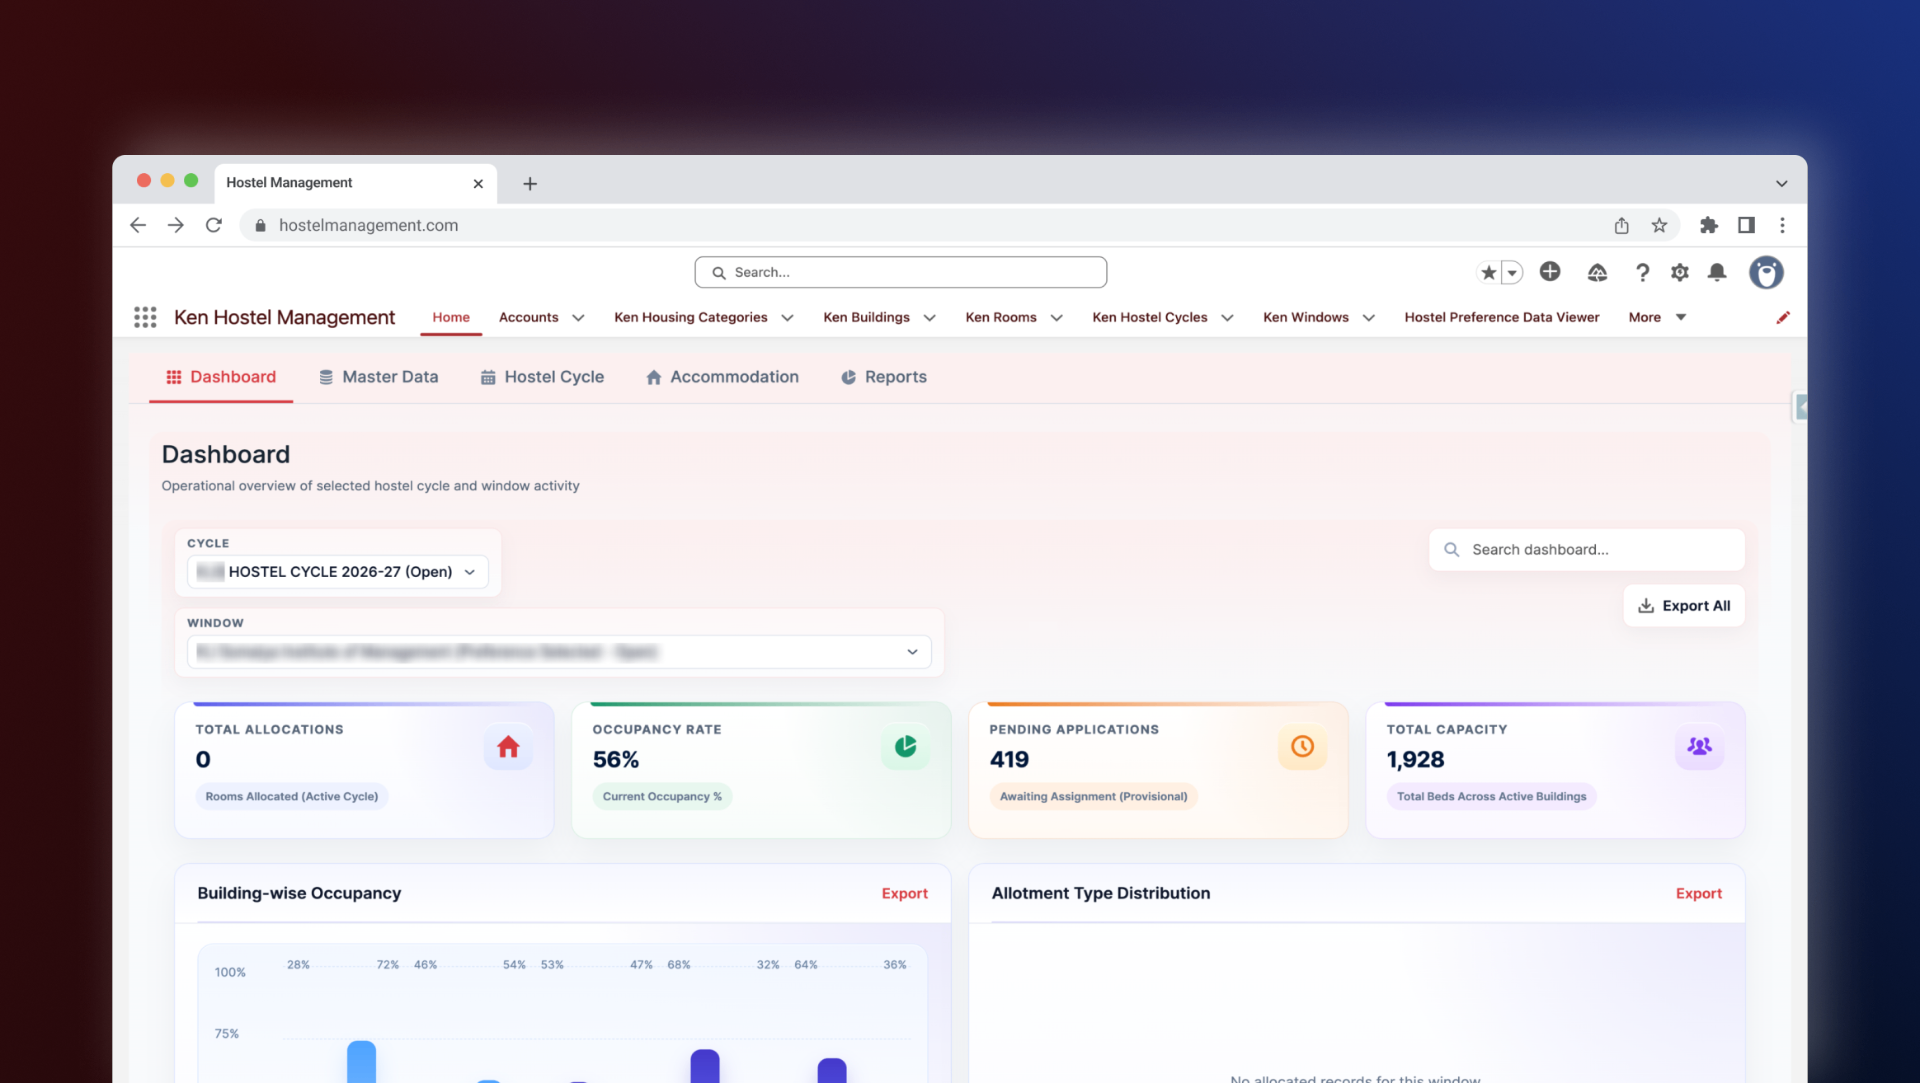Image resolution: width=1920 pixels, height=1083 pixels.
Task: Toggle the browser side panel icon
Action: tap(1746, 225)
